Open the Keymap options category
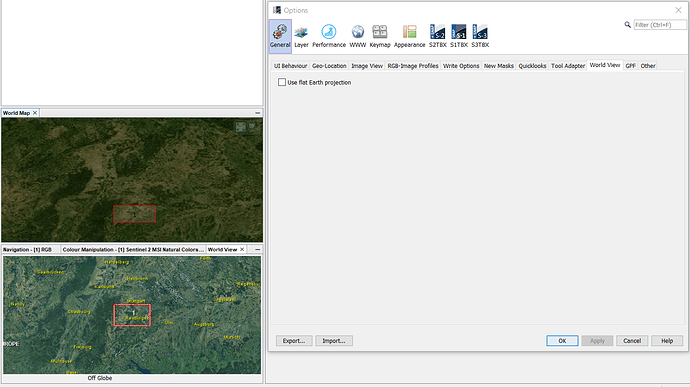The height and width of the screenshot is (387, 690). (x=380, y=36)
